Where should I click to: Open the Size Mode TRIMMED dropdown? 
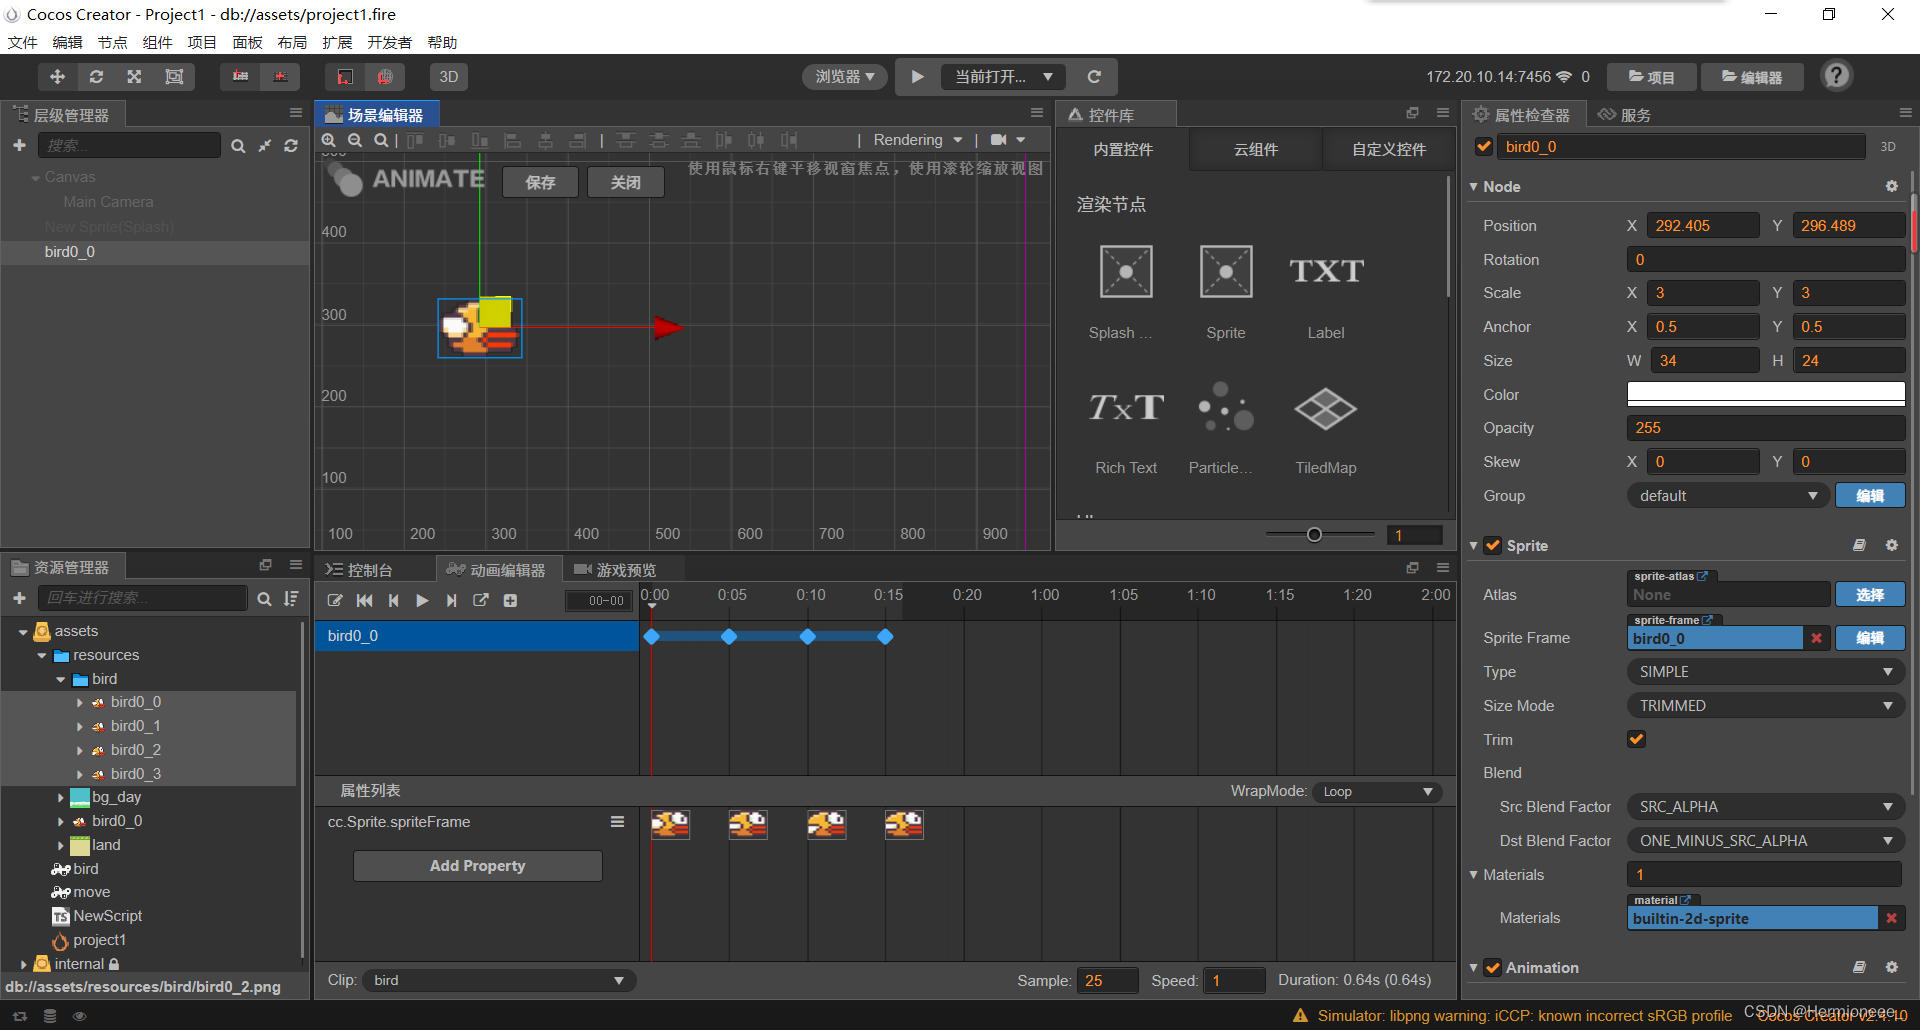1766,706
